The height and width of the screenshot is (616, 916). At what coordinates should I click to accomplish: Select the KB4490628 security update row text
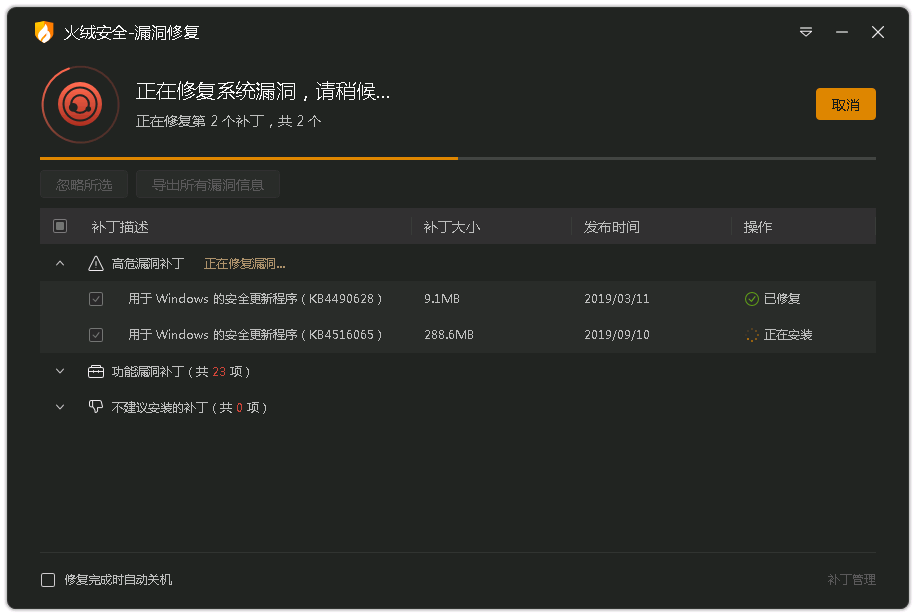point(255,299)
